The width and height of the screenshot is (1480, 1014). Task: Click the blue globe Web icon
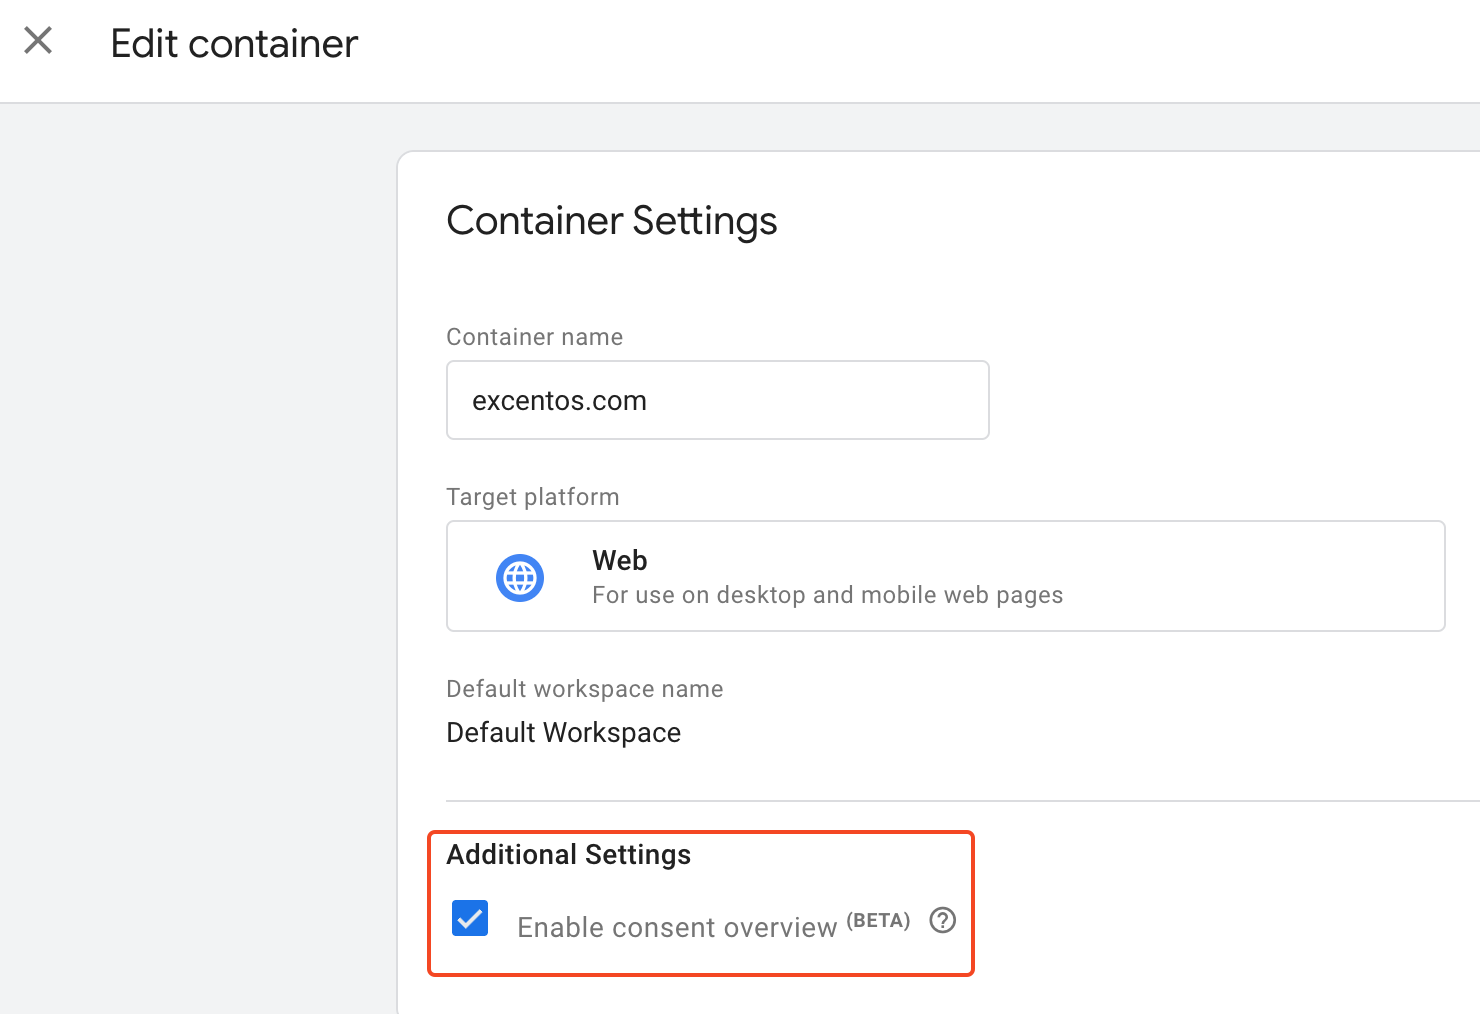point(520,578)
